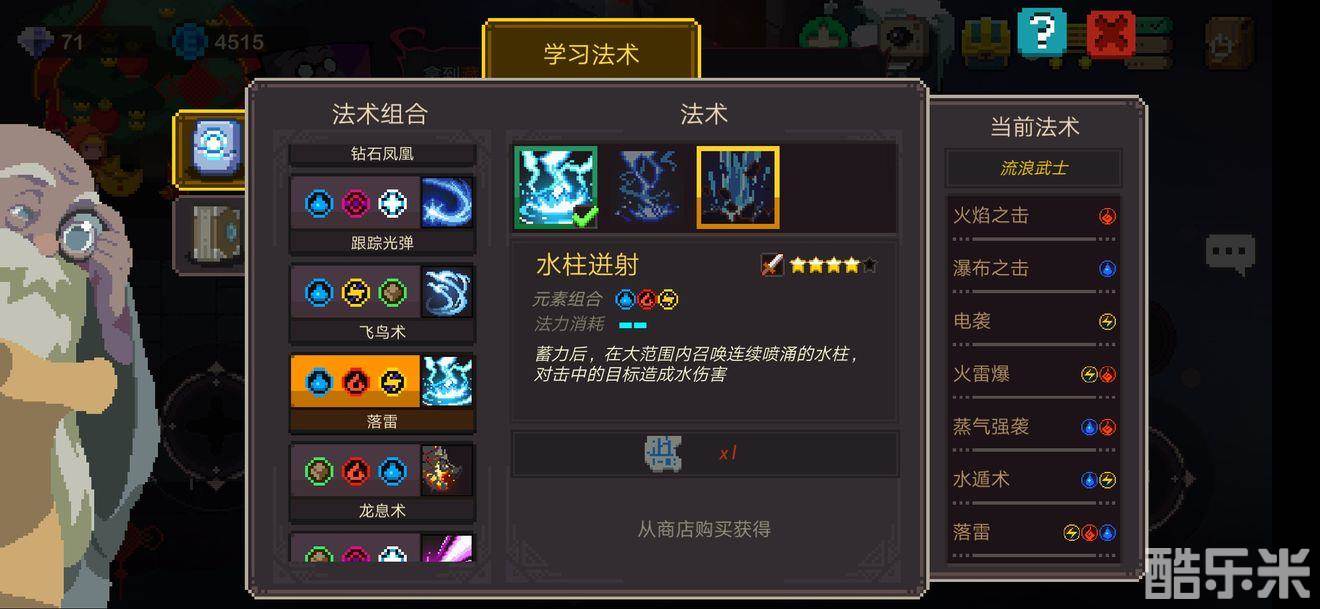Select 水遁术 in current spells list

click(x=1034, y=480)
